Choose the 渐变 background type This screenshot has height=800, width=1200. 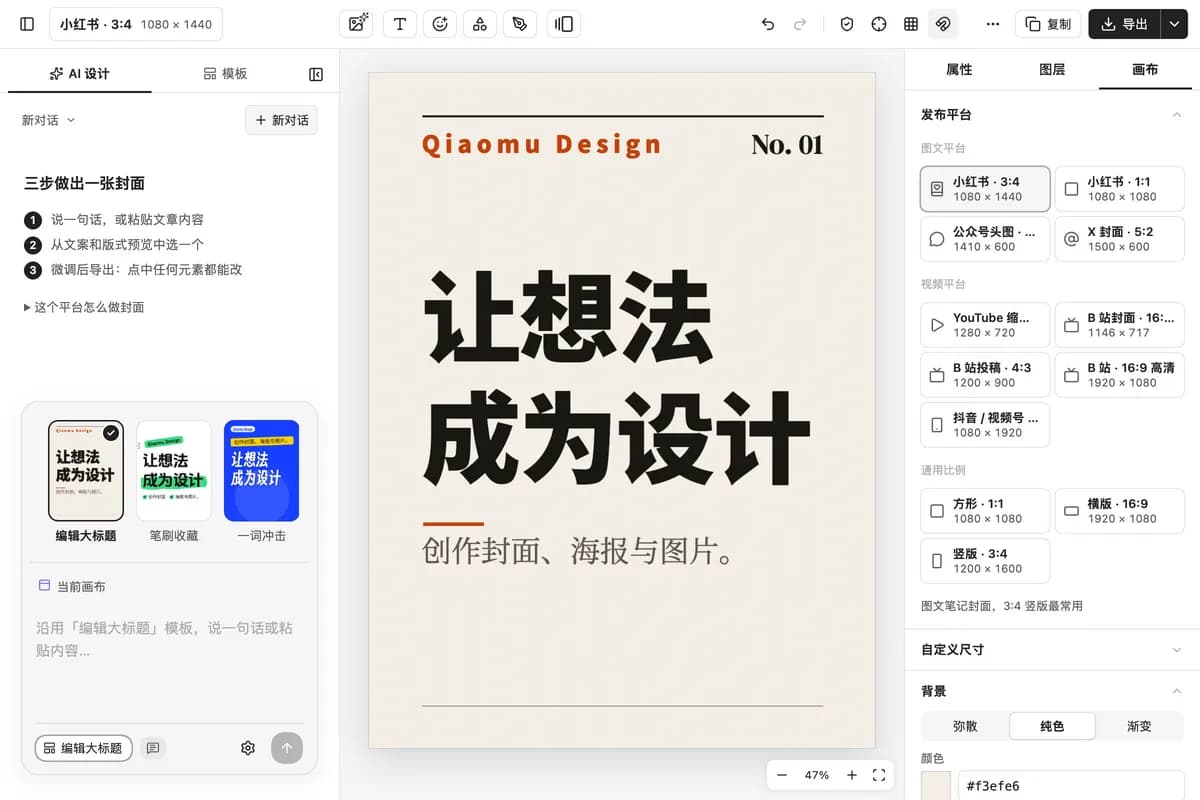coord(1139,726)
